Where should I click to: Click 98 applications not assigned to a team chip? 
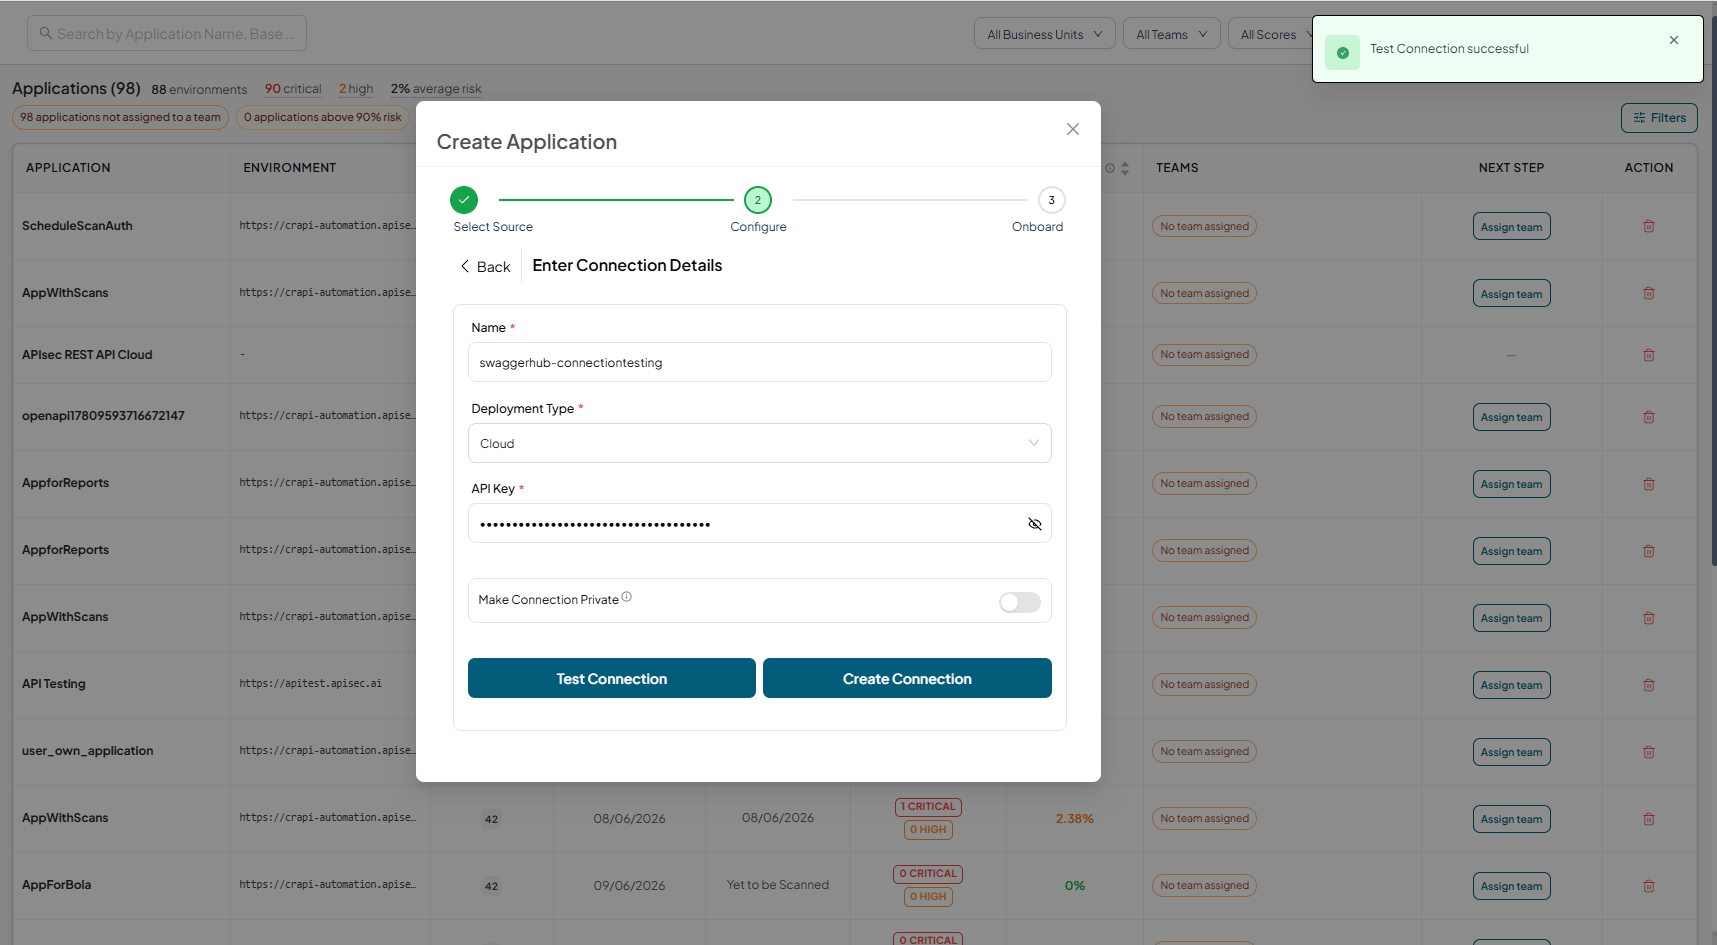120,117
